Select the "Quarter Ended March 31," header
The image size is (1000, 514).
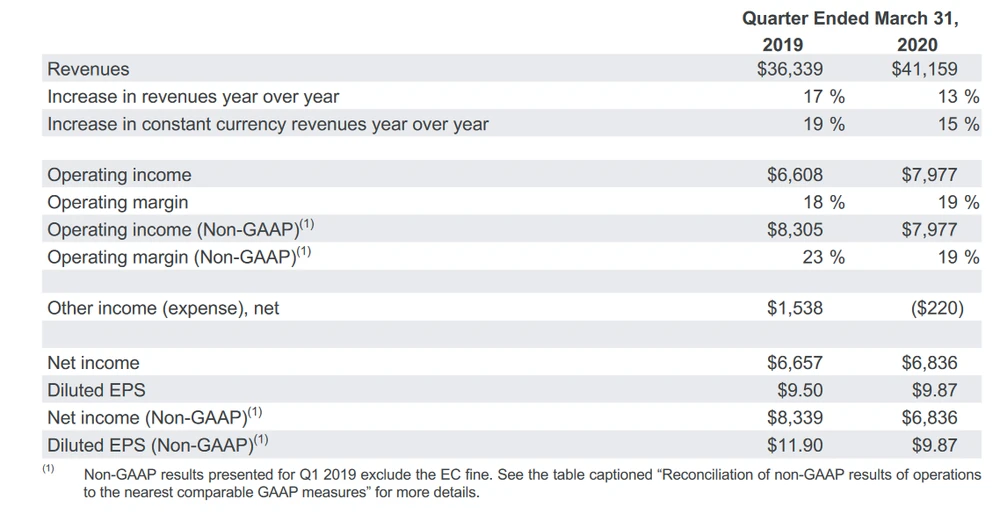click(x=850, y=18)
